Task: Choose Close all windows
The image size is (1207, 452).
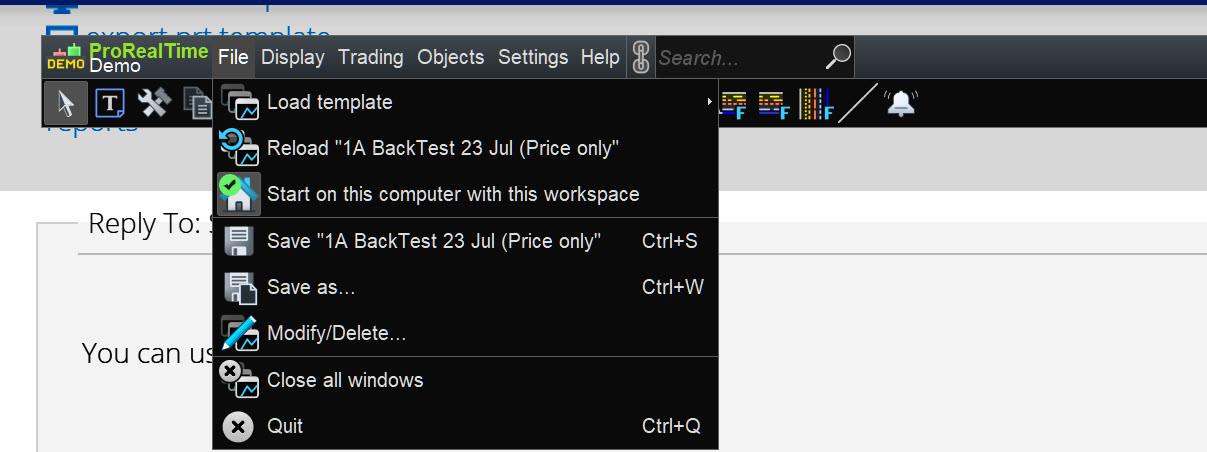Action: [345, 380]
